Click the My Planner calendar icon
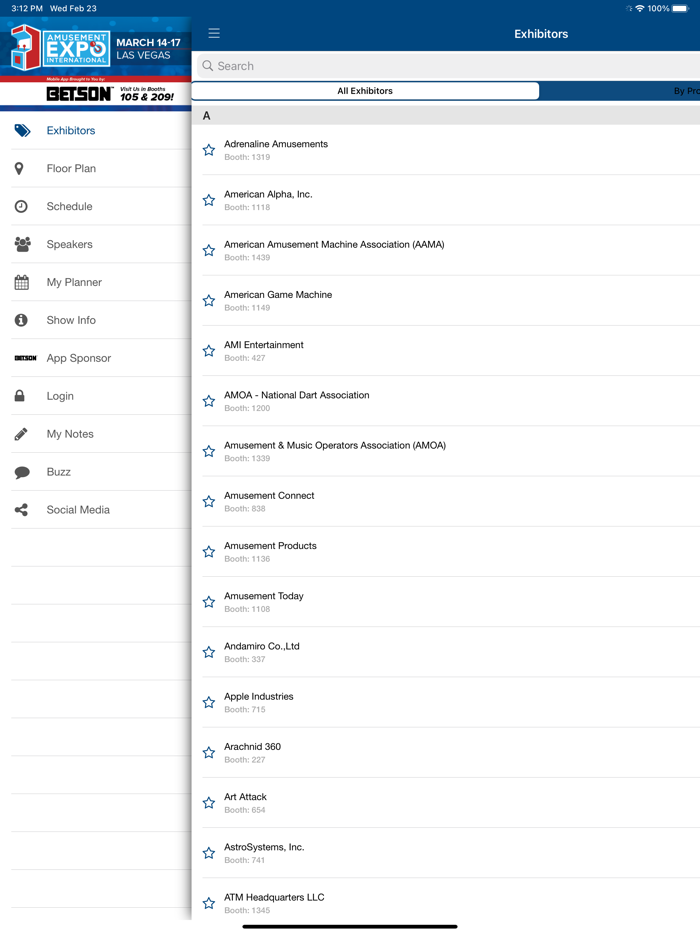700x934 pixels. [x=21, y=283]
